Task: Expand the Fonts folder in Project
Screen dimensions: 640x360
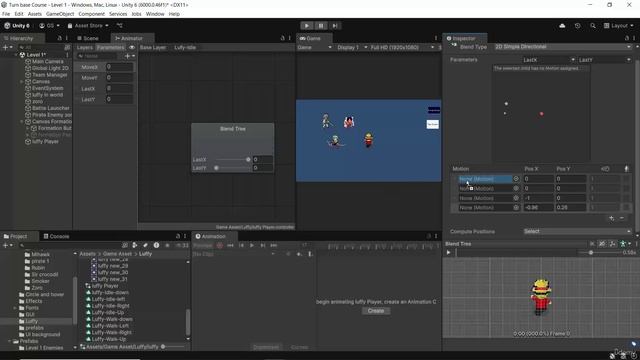Action: click(16, 308)
